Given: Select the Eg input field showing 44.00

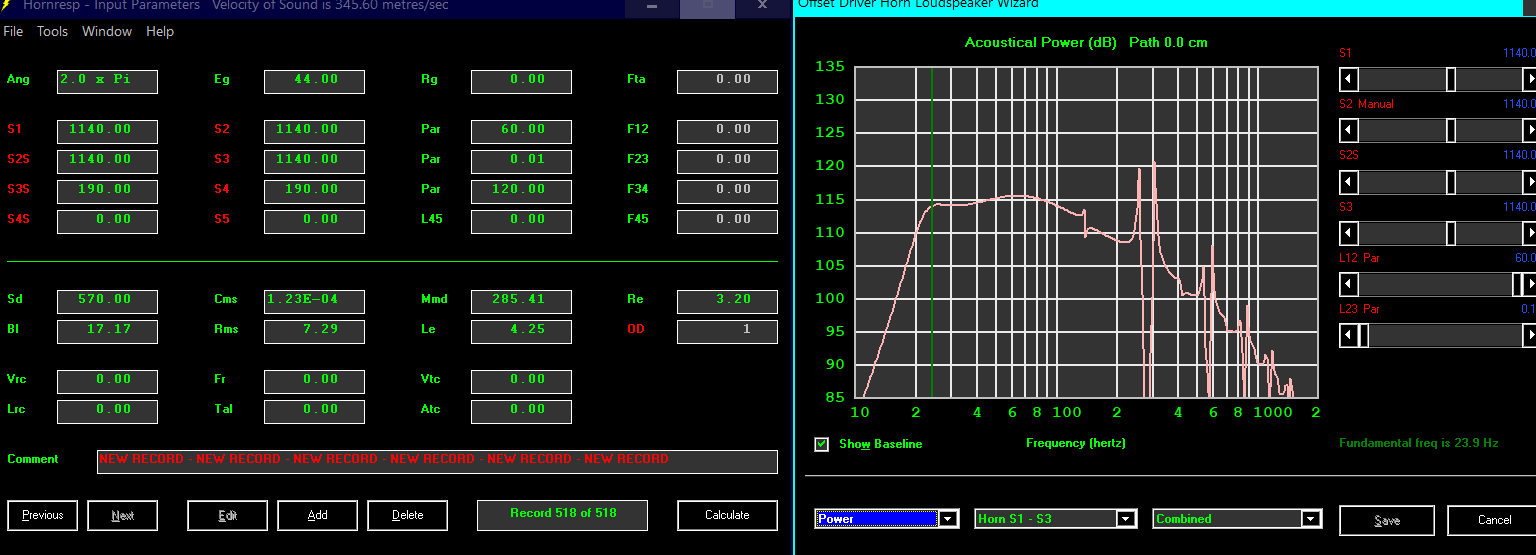Looking at the screenshot, I should (314, 81).
